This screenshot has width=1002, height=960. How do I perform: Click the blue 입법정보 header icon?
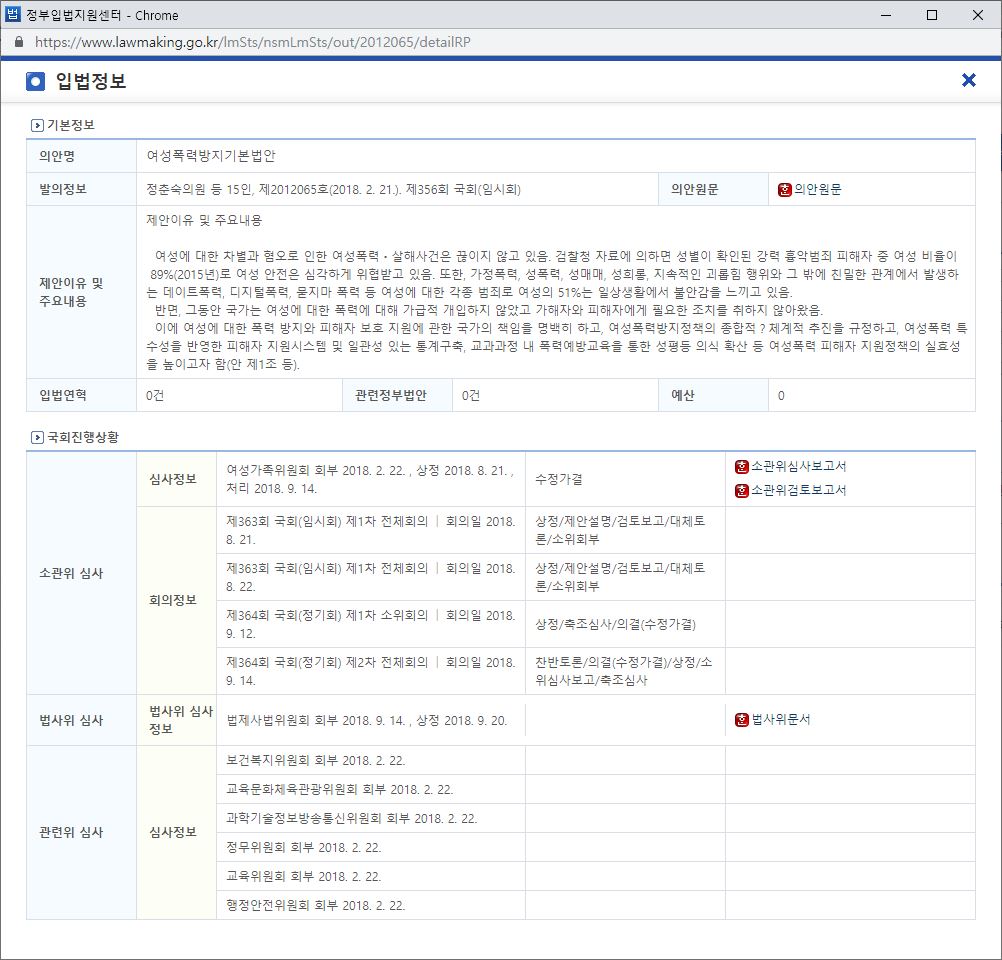point(36,81)
